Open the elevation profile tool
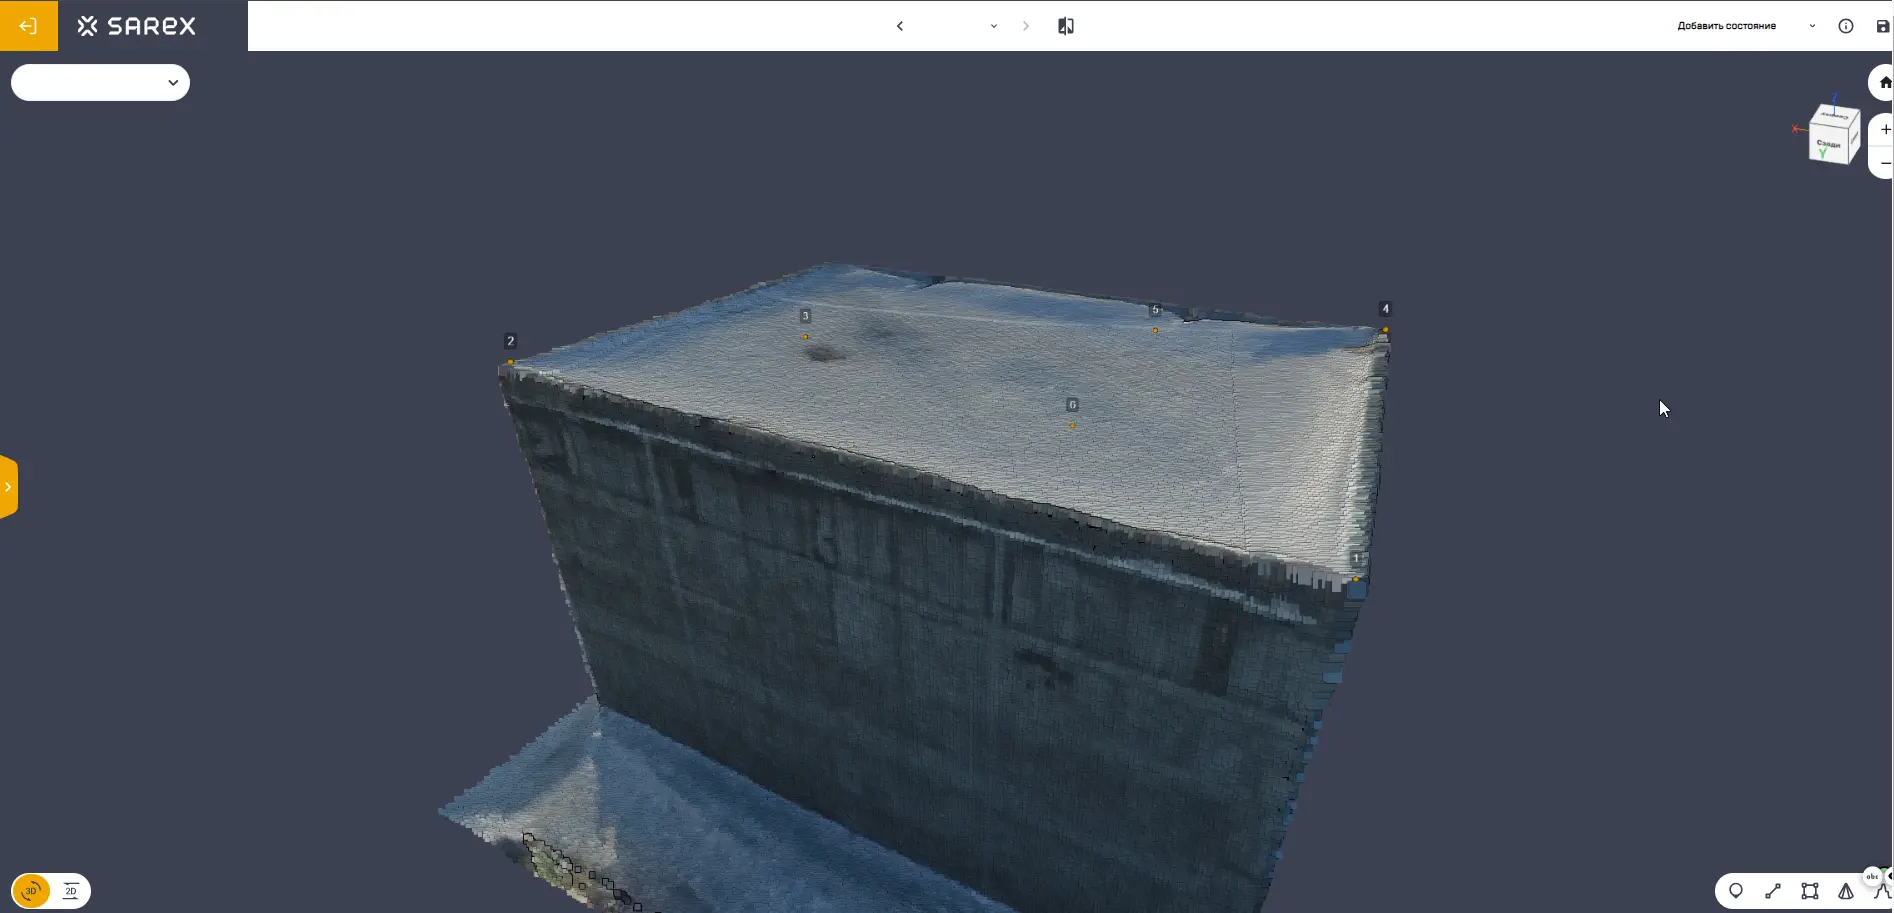1894x913 pixels. (1882, 892)
